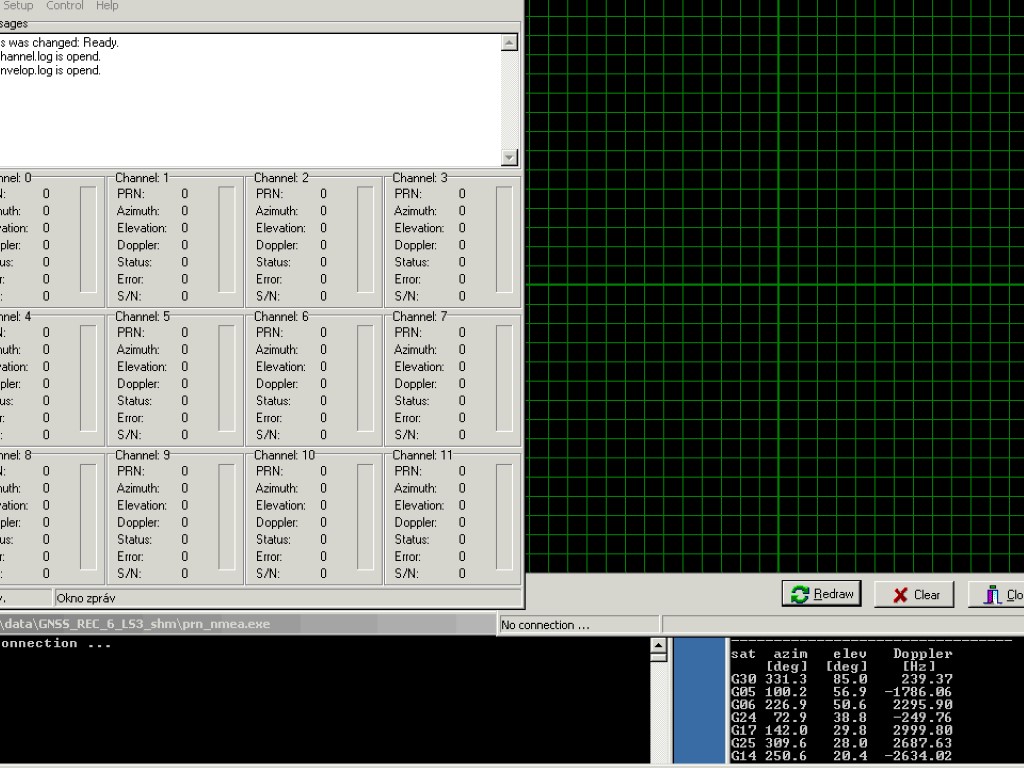Click the 'was changed: Ready.' message line
The height and width of the screenshot is (768, 1024).
59,43
